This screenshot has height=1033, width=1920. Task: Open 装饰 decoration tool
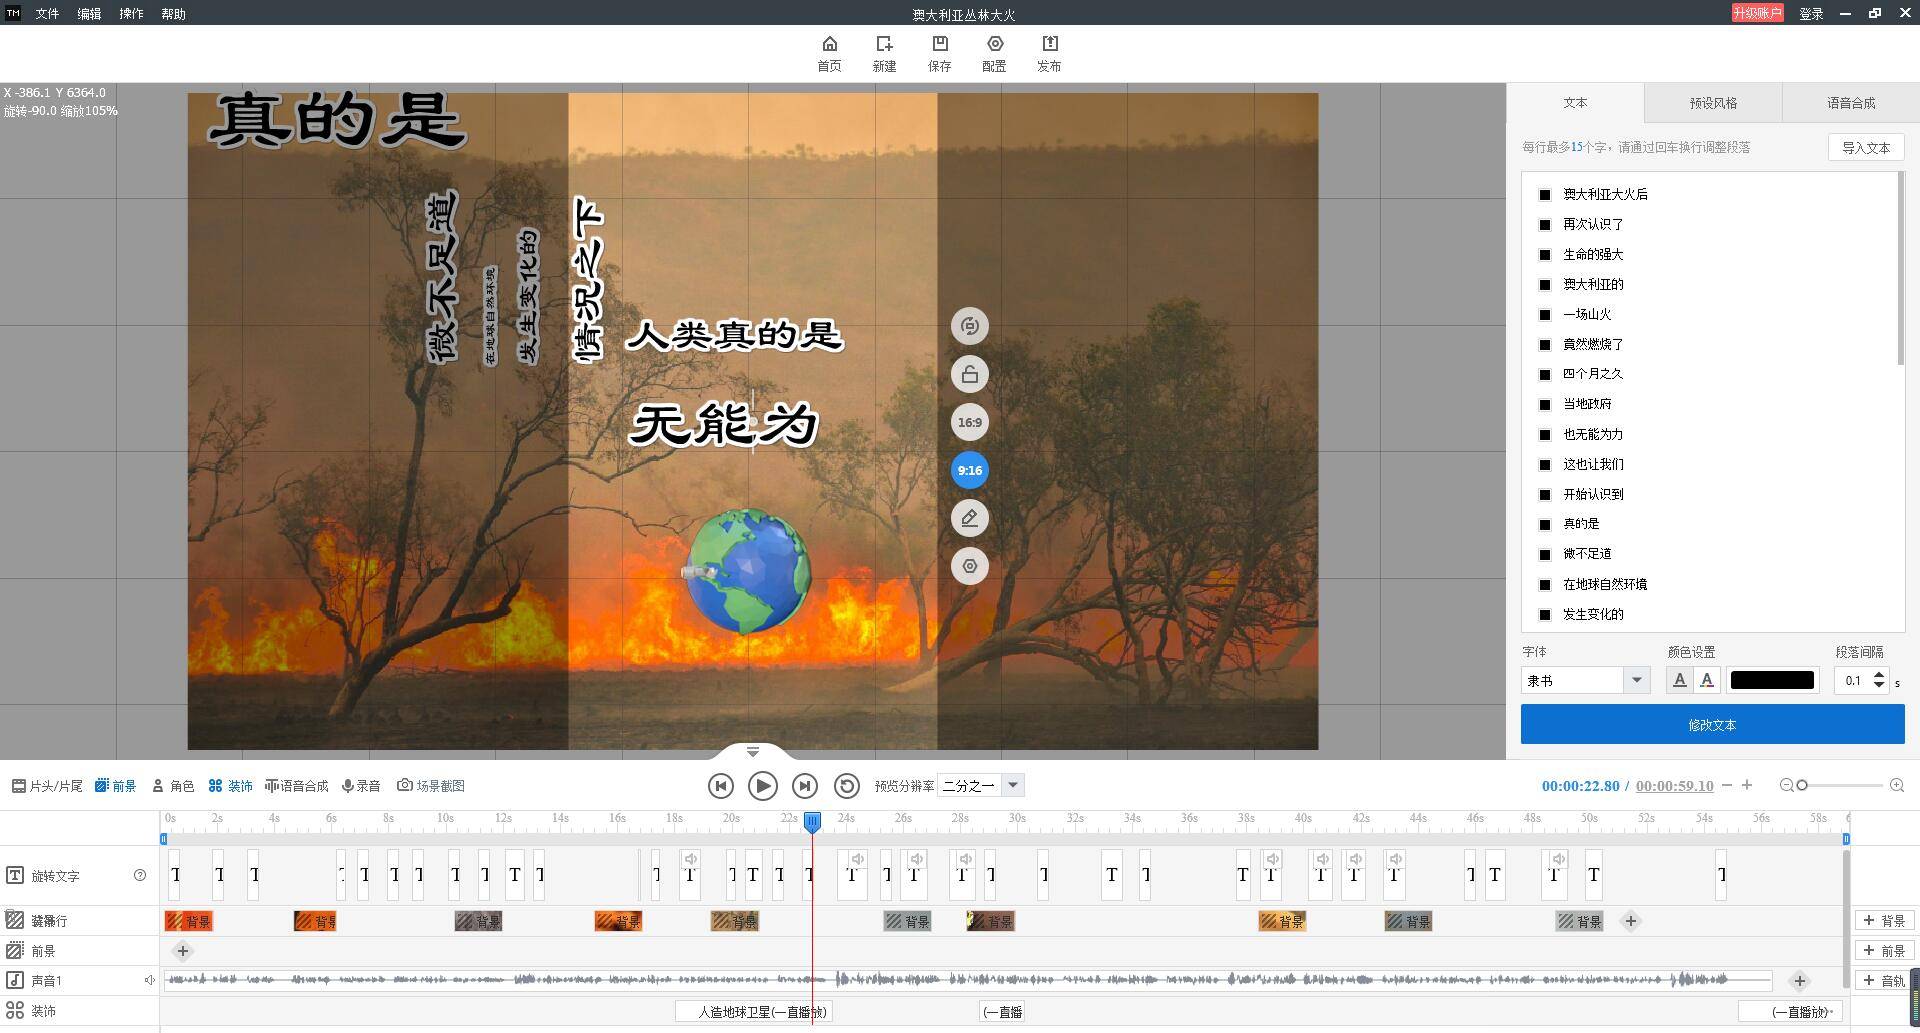[x=230, y=786]
